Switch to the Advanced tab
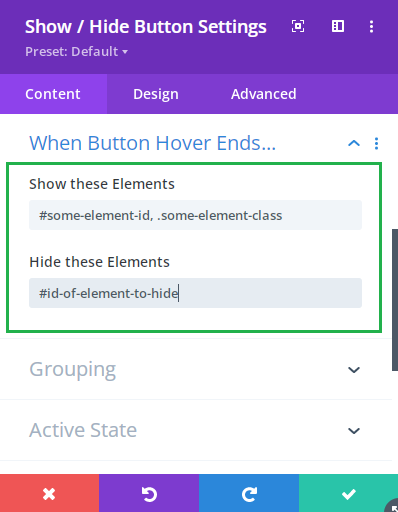This screenshot has height=512, width=398. 264,94
